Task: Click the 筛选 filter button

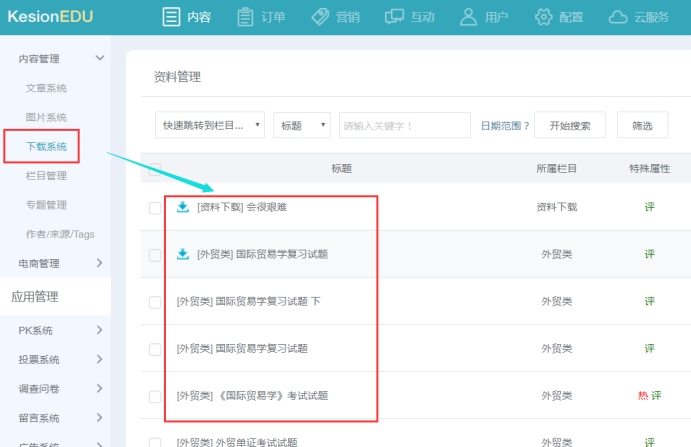Action: pyautogui.click(x=643, y=125)
